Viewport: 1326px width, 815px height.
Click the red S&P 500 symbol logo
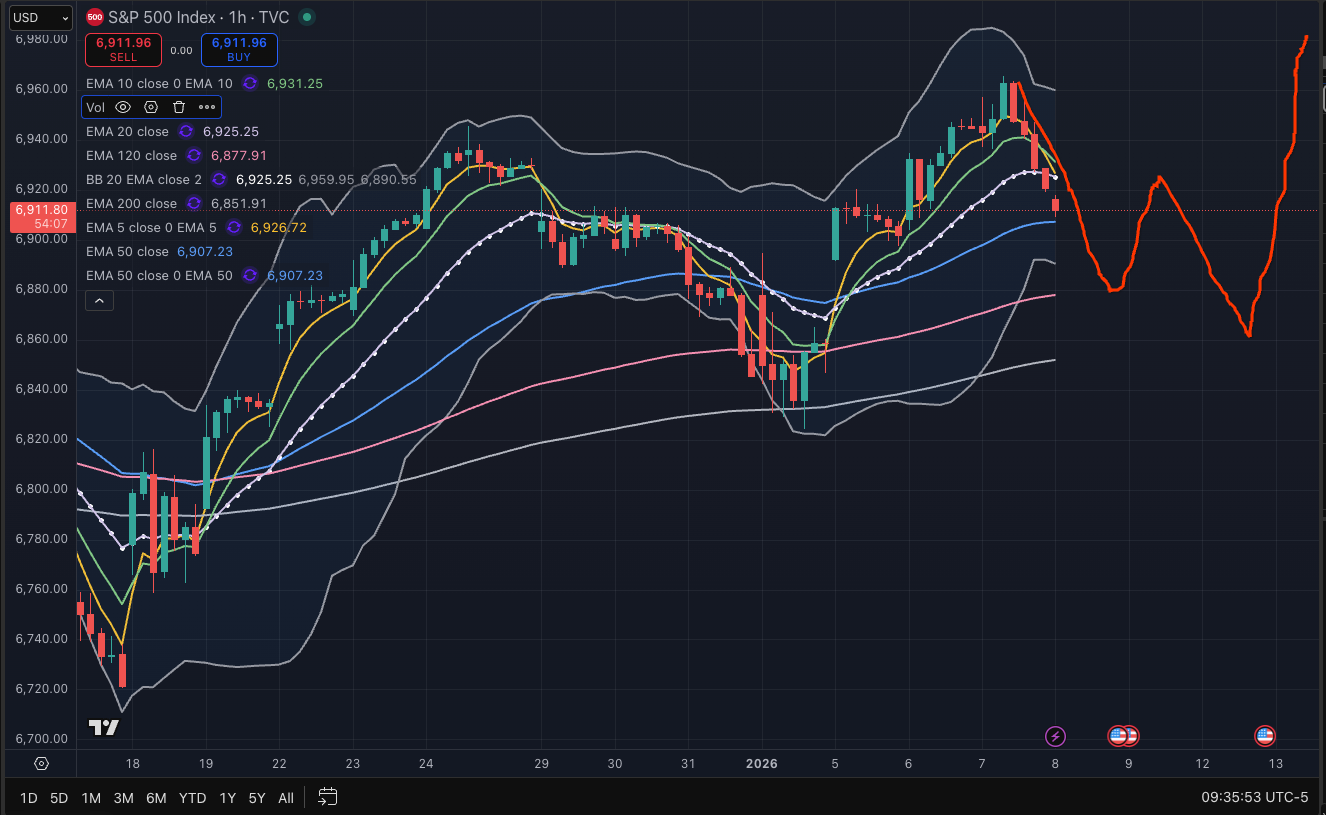(x=94, y=17)
